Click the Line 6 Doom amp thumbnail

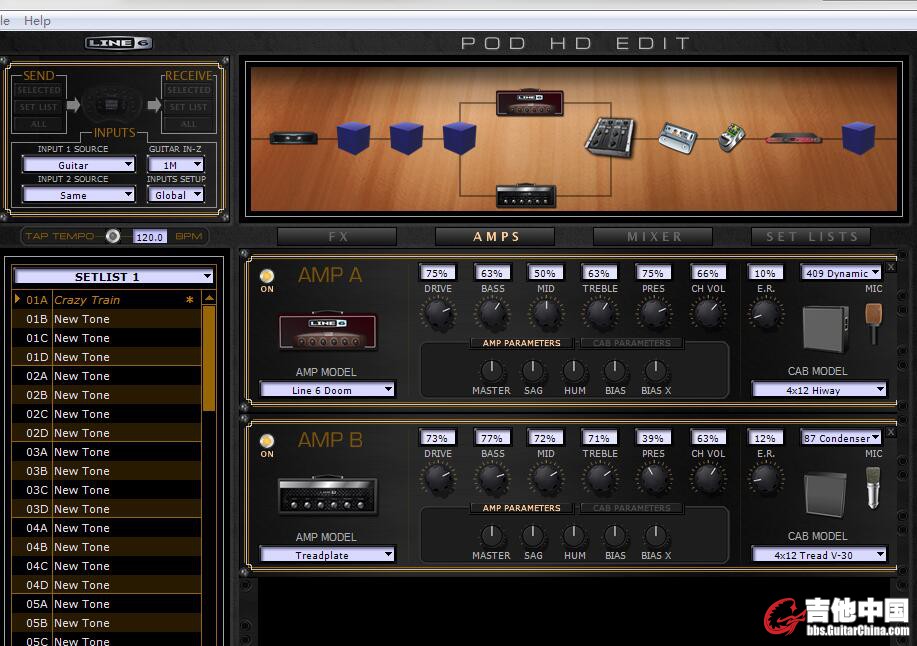(327, 332)
